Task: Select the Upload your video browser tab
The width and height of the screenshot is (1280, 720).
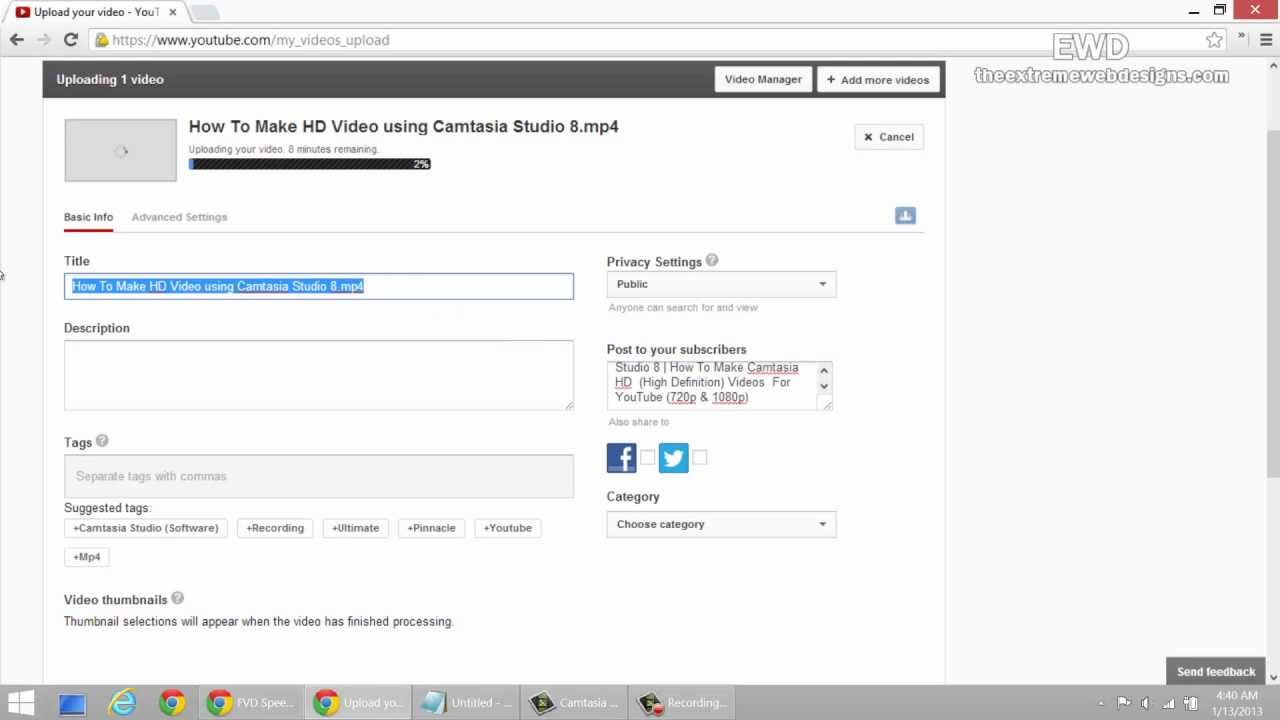Action: click(x=95, y=12)
